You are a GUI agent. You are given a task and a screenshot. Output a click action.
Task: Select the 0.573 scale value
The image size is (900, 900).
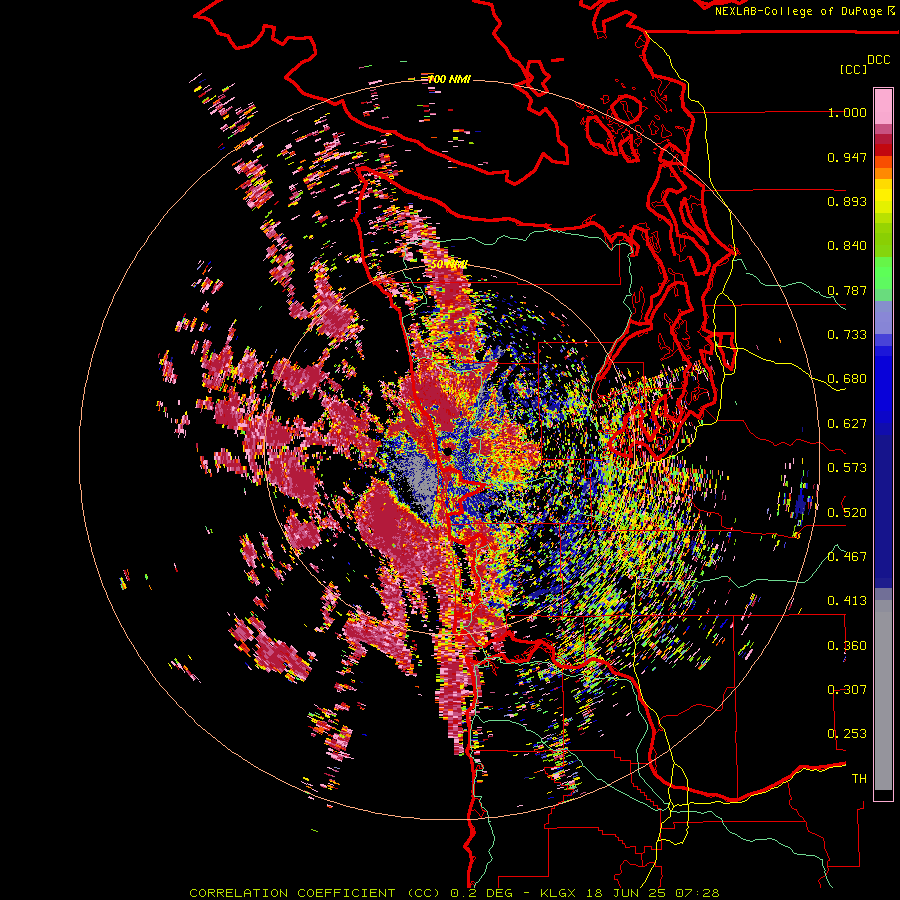tap(847, 468)
